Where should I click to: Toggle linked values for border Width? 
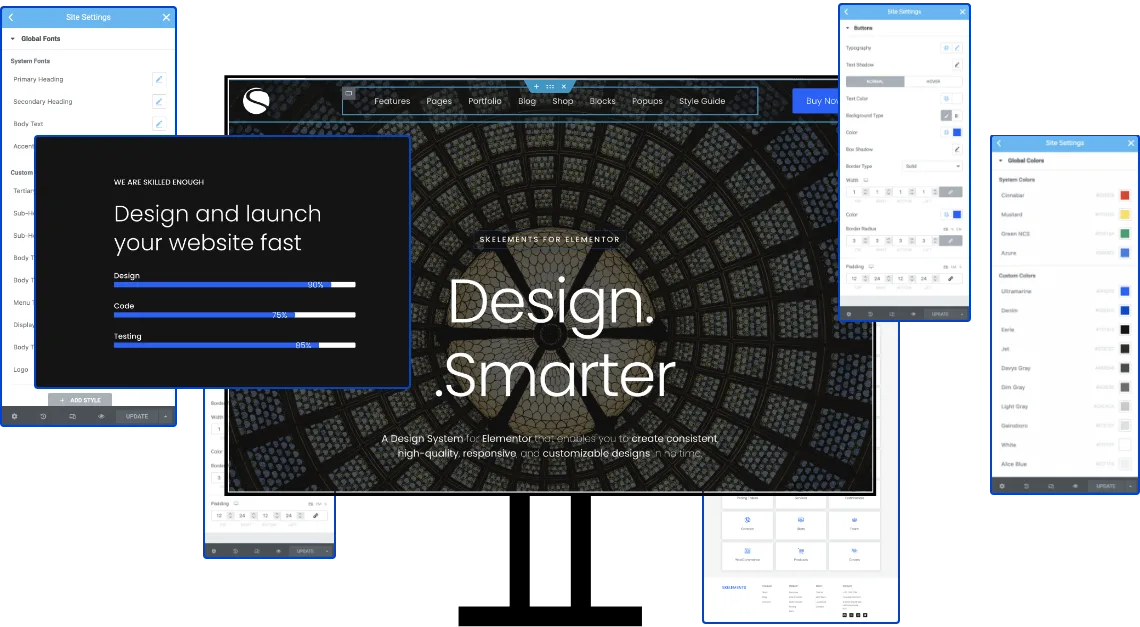(950, 192)
